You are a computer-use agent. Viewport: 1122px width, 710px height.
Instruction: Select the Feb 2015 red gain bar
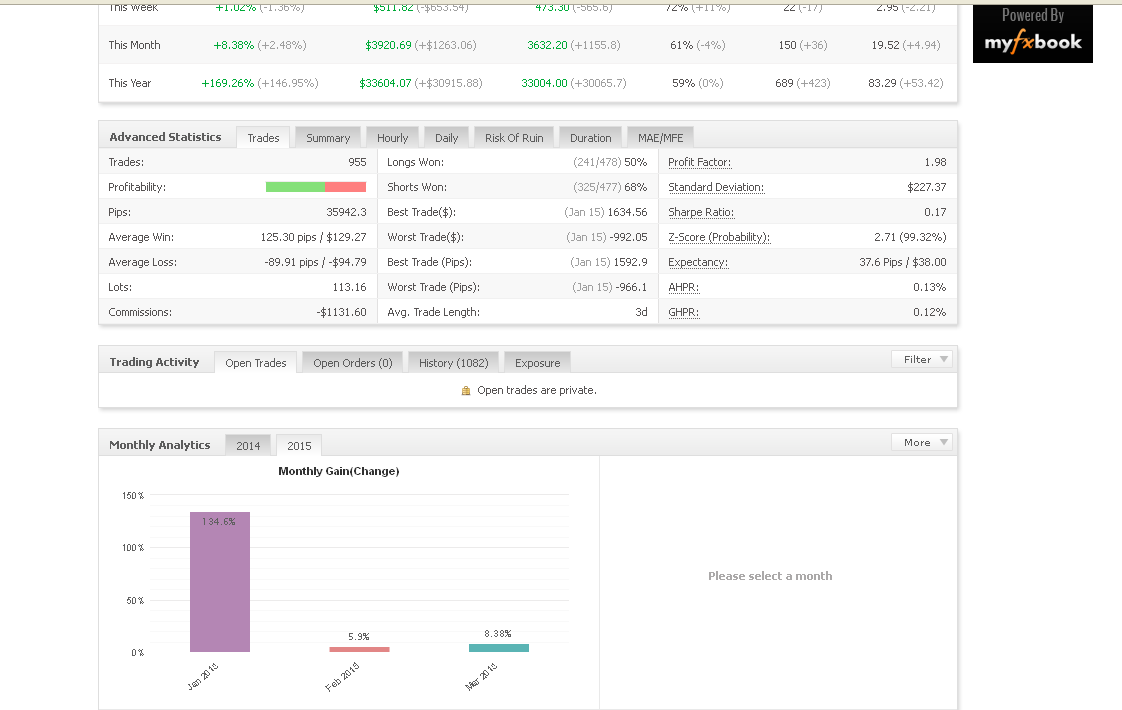359,649
